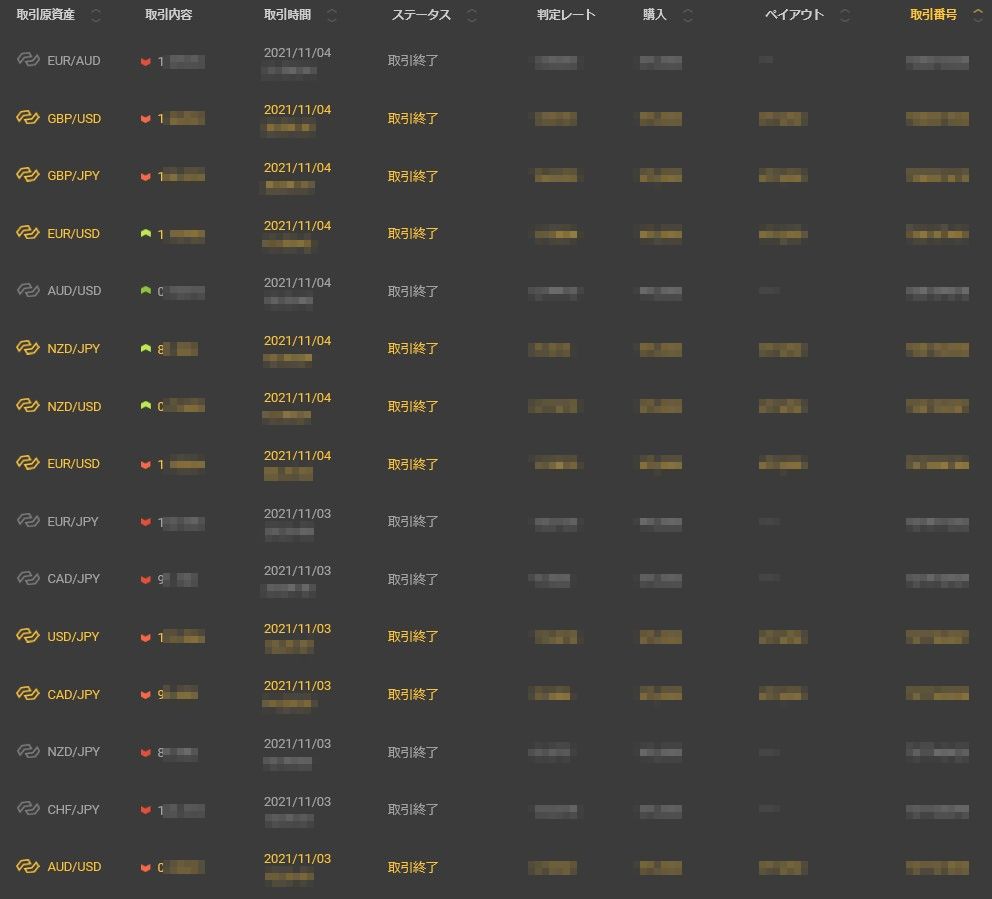Select the CHF/JPY row date 2021/11/03
The height and width of the screenshot is (899, 992).
click(x=297, y=802)
